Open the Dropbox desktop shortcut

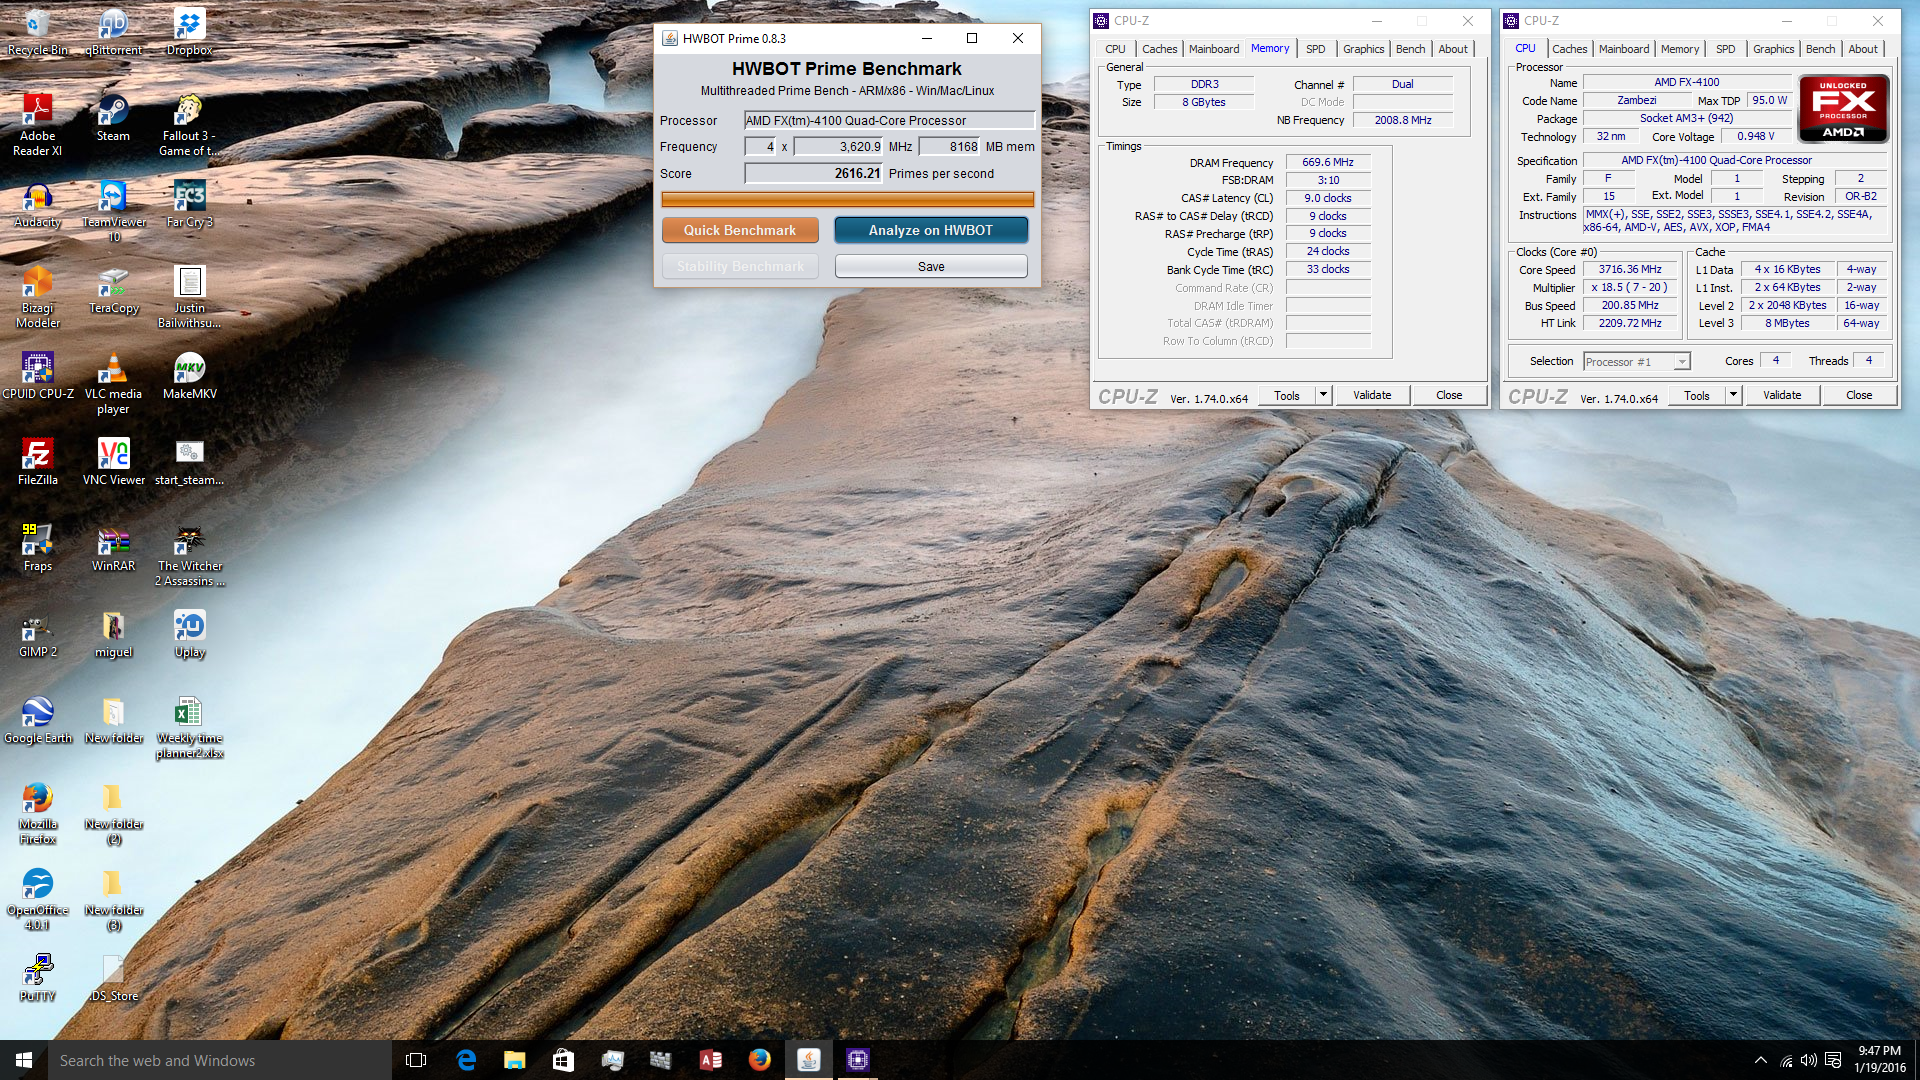[189, 30]
